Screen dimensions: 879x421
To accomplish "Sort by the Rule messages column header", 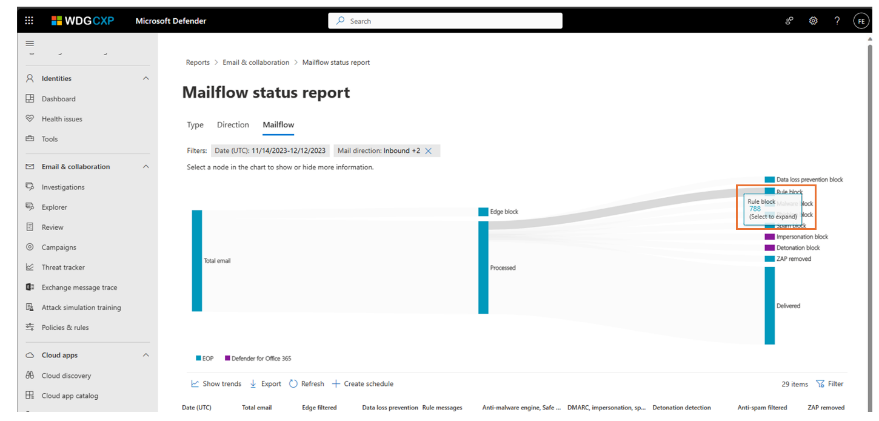I will (x=442, y=408).
